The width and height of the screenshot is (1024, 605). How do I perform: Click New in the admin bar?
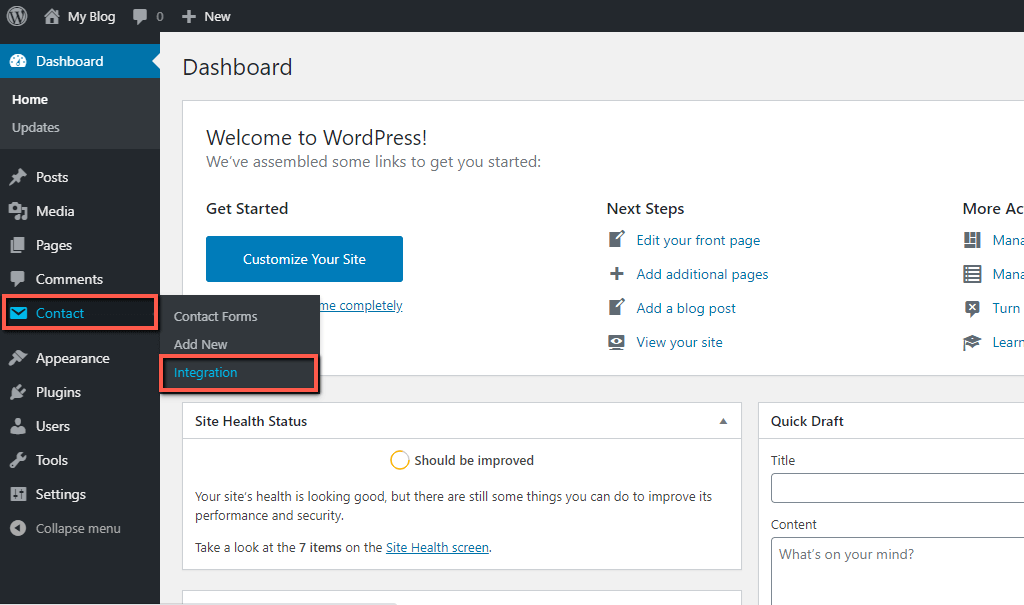[217, 16]
